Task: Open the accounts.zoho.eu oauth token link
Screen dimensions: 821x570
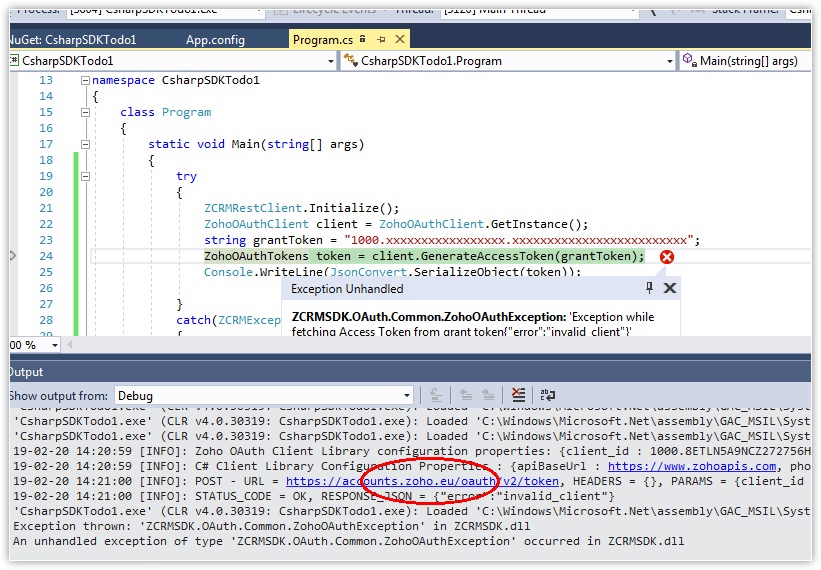Action: coord(422,481)
